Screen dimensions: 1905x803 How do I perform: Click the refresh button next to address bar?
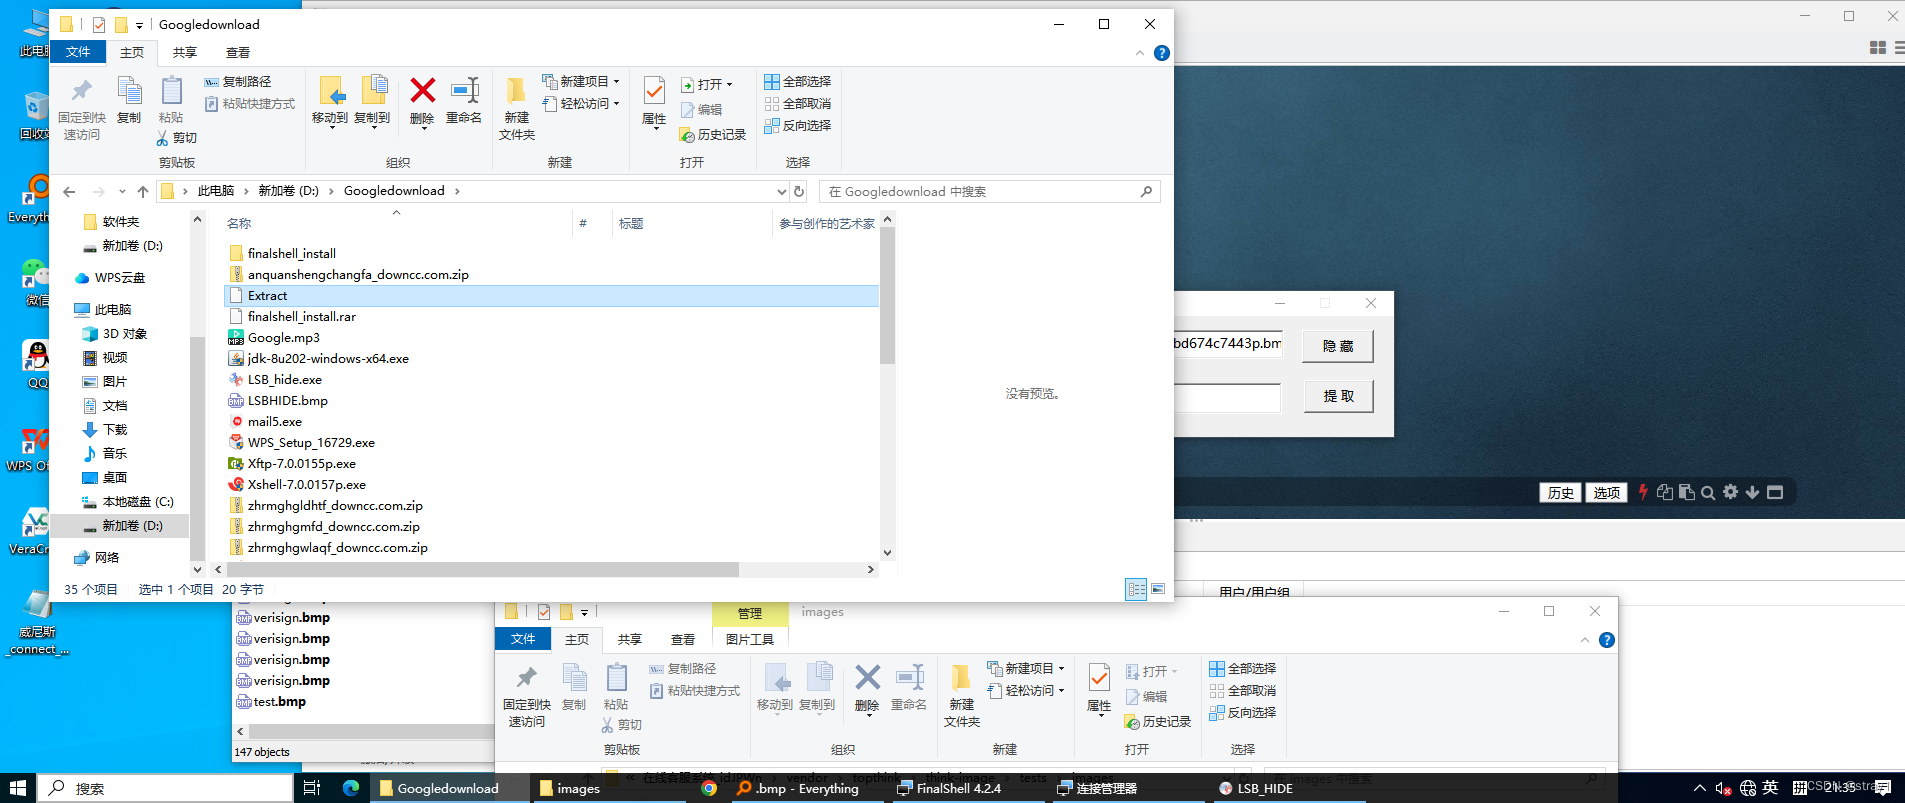pyautogui.click(x=799, y=191)
